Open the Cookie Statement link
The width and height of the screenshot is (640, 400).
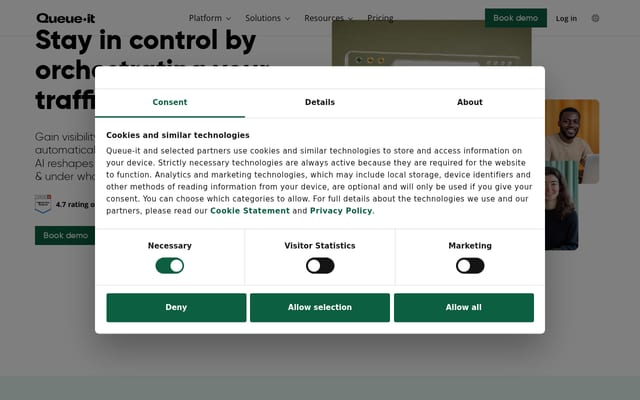coord(250,211)
